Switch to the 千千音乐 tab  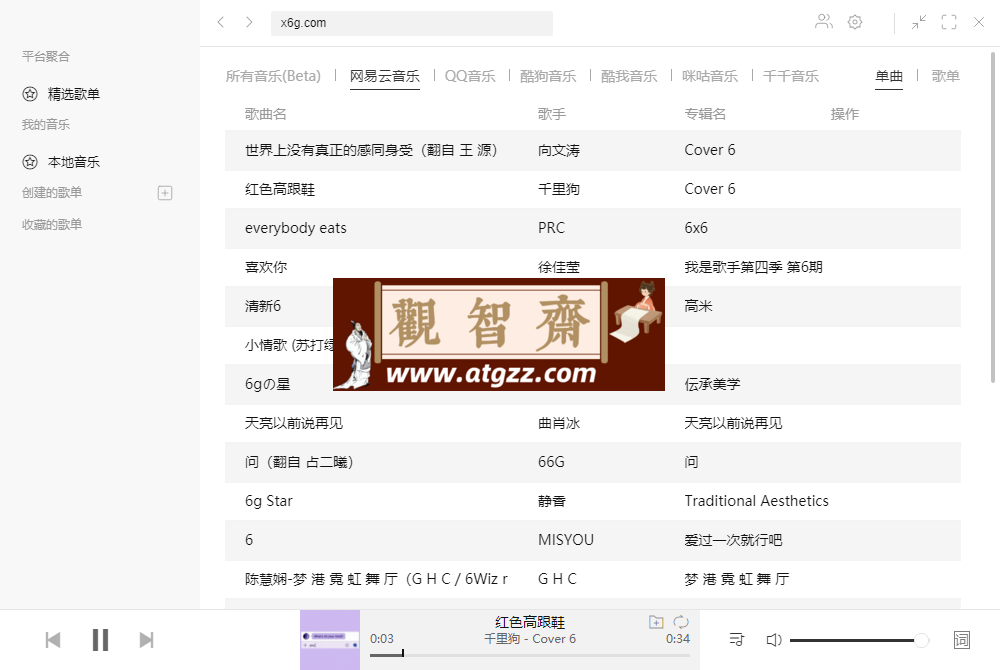(x=791, y=76)
